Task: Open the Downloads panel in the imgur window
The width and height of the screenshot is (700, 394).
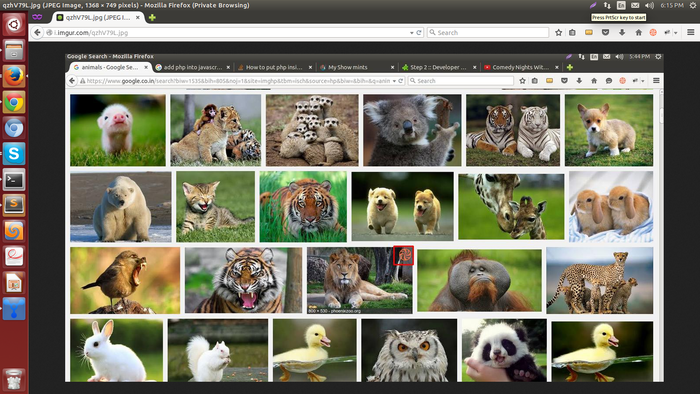Action: pos(622,33)
